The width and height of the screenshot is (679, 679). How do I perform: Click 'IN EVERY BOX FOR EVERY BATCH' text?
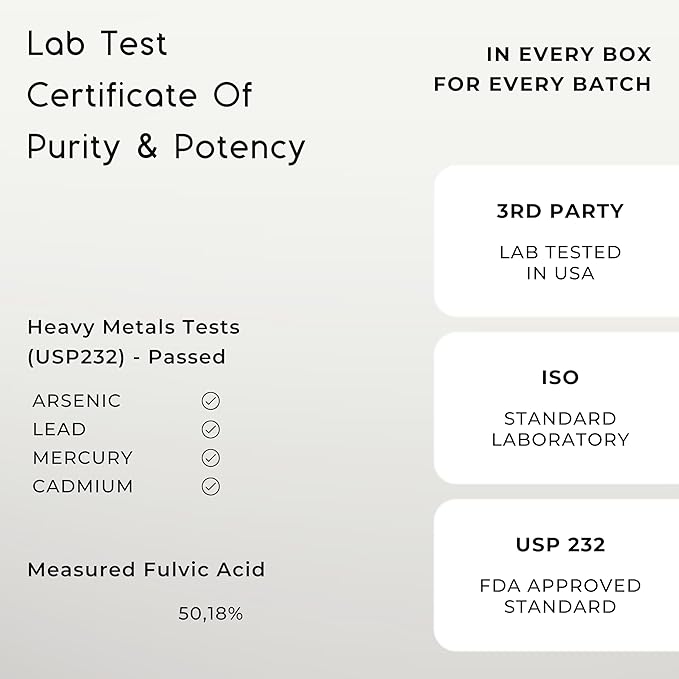click(x=543, y=69)
